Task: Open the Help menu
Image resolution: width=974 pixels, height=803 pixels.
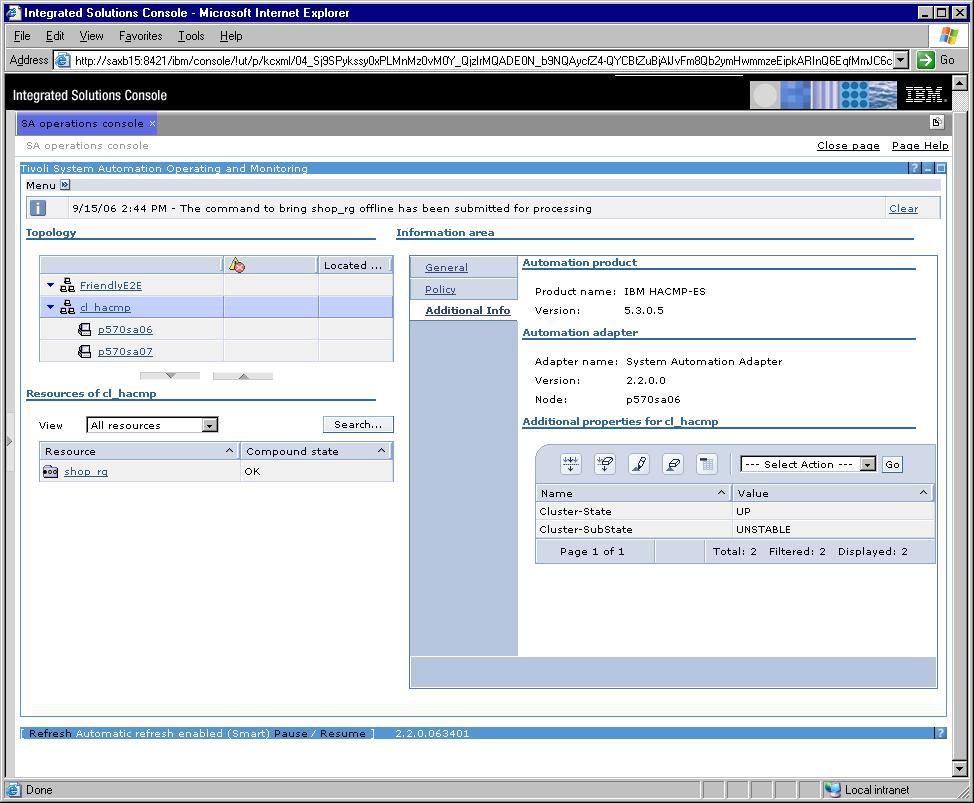Action: point(231,36)
